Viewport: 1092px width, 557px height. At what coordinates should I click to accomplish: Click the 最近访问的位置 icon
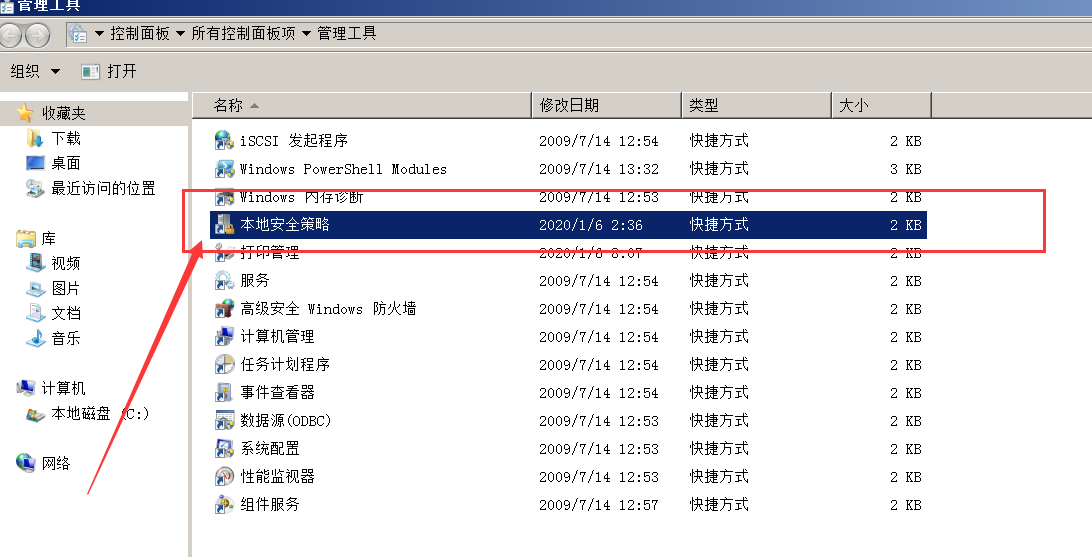pyautogui.click(x=35, y=188)
